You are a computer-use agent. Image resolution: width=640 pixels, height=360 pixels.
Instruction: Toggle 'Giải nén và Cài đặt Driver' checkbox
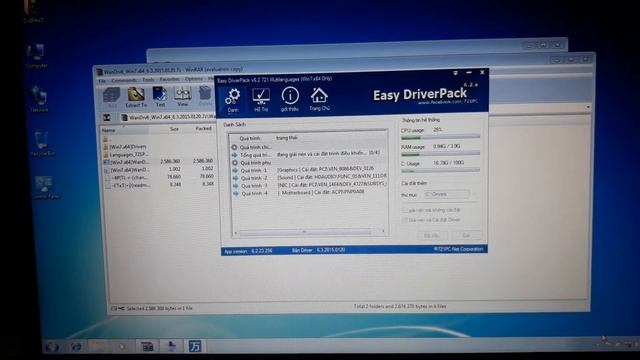[405, 220]
